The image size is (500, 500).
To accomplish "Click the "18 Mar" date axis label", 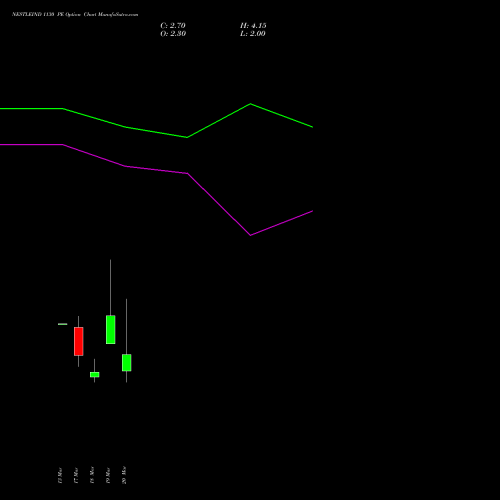I will point(92,475).
